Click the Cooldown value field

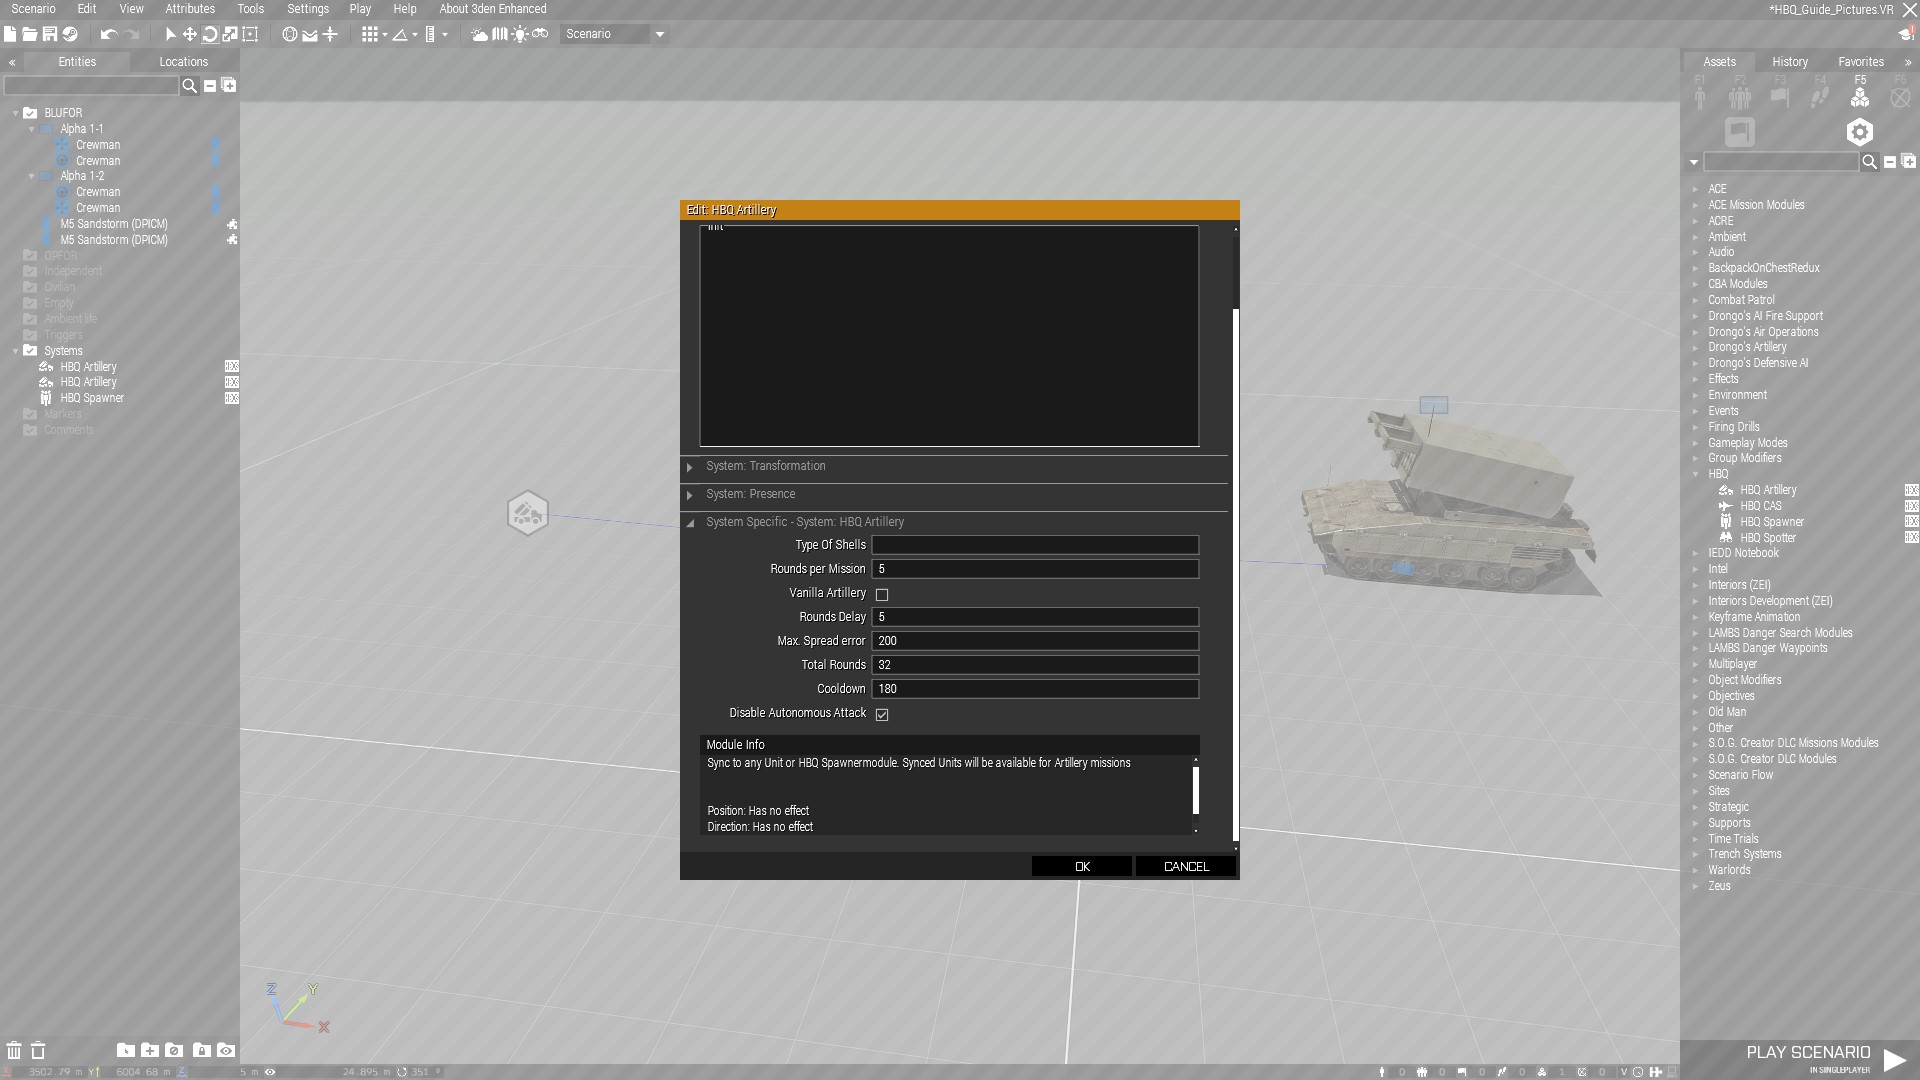(1035, 689)
